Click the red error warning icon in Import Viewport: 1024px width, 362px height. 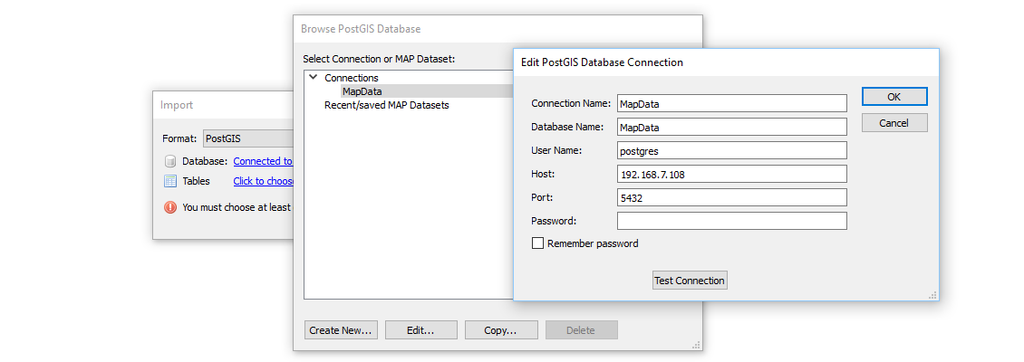[x=170, y=207]
